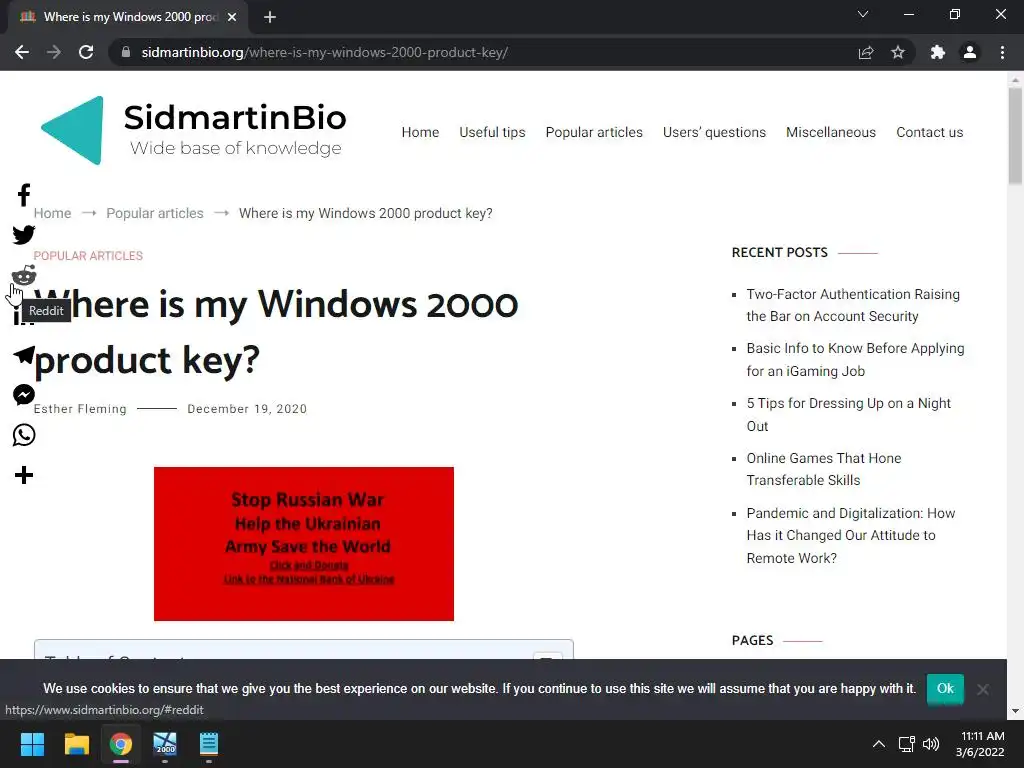Open the taskbar clock and date

(980, 744)
